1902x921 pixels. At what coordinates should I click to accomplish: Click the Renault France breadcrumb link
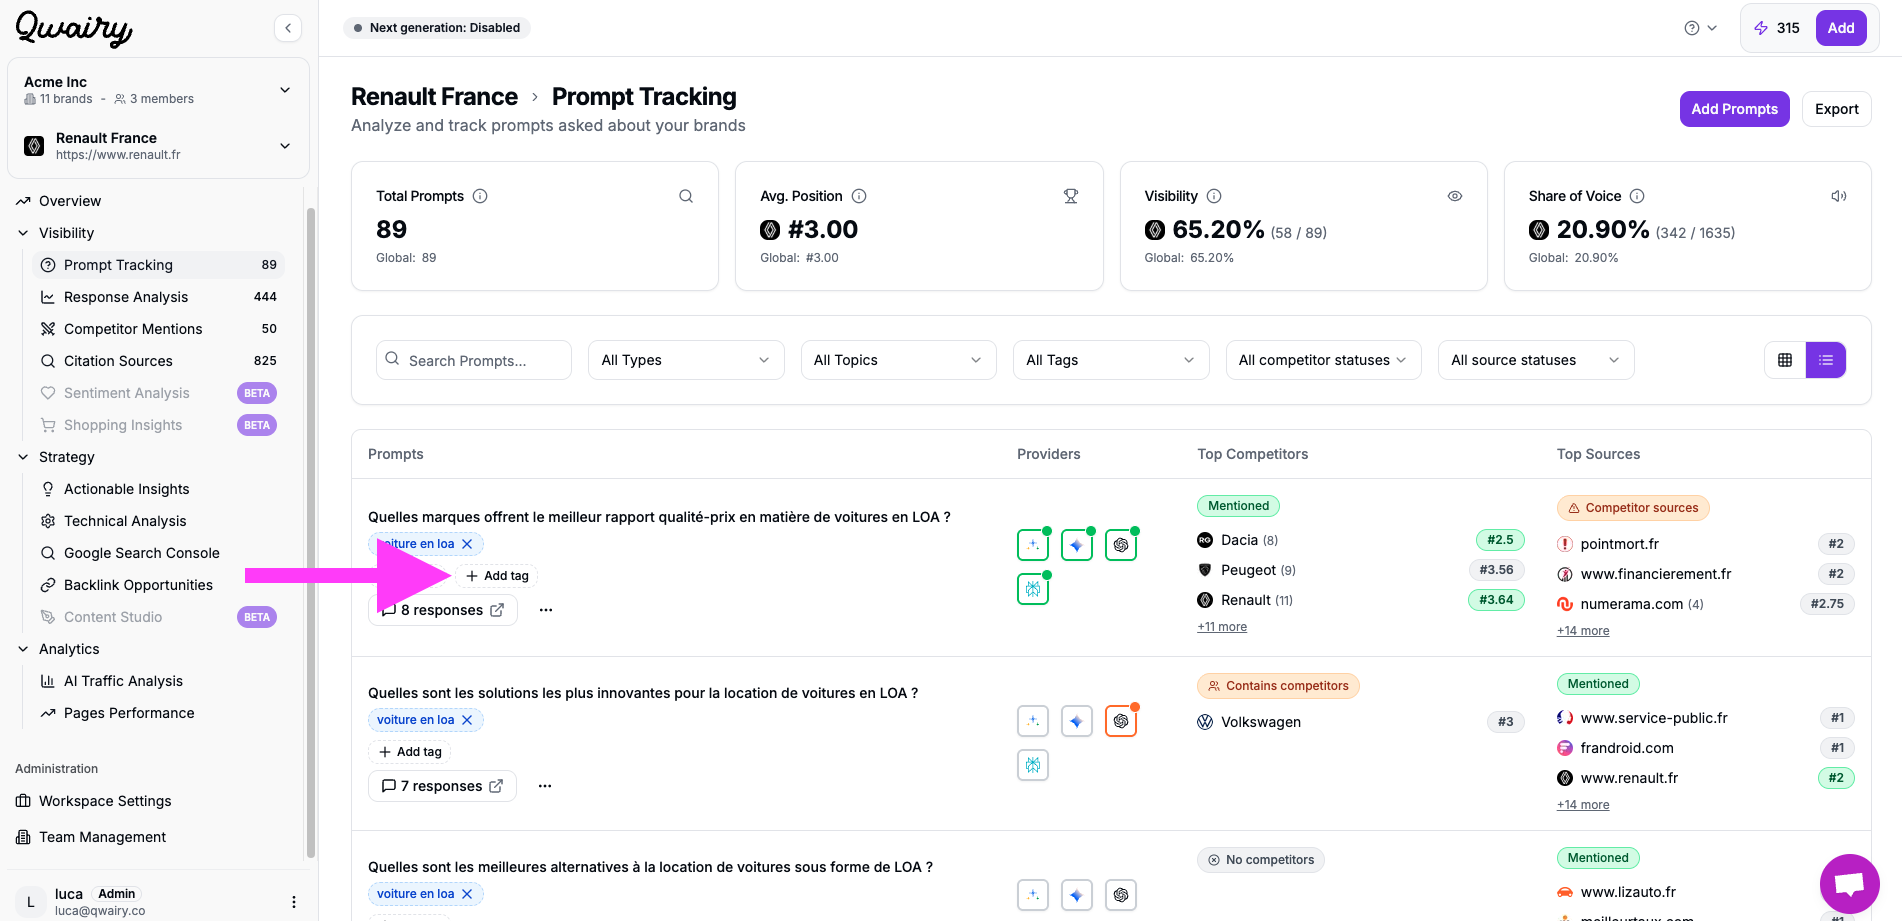click(x=434, y=97)
